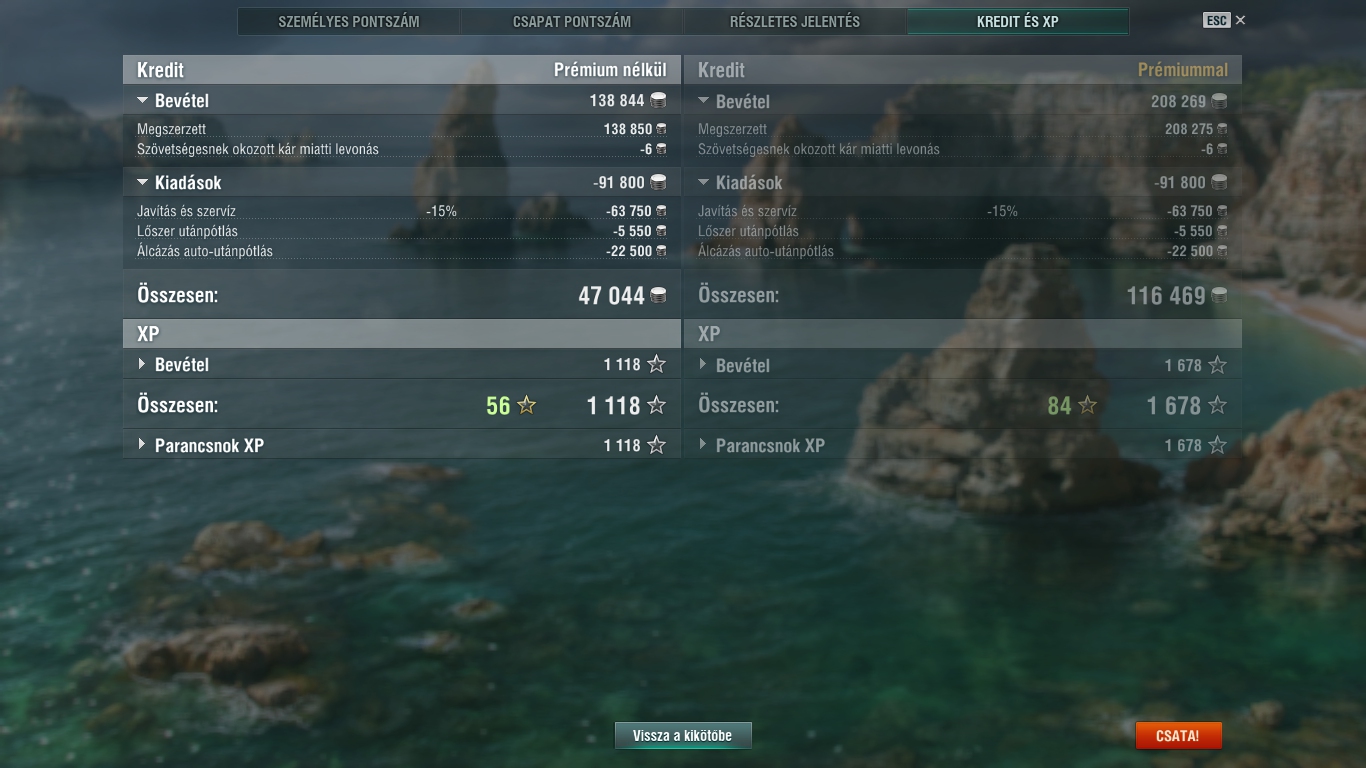
Task: Click the coin icon beside 208 269 Bevétel
Action: click(x=1219, y=101)
